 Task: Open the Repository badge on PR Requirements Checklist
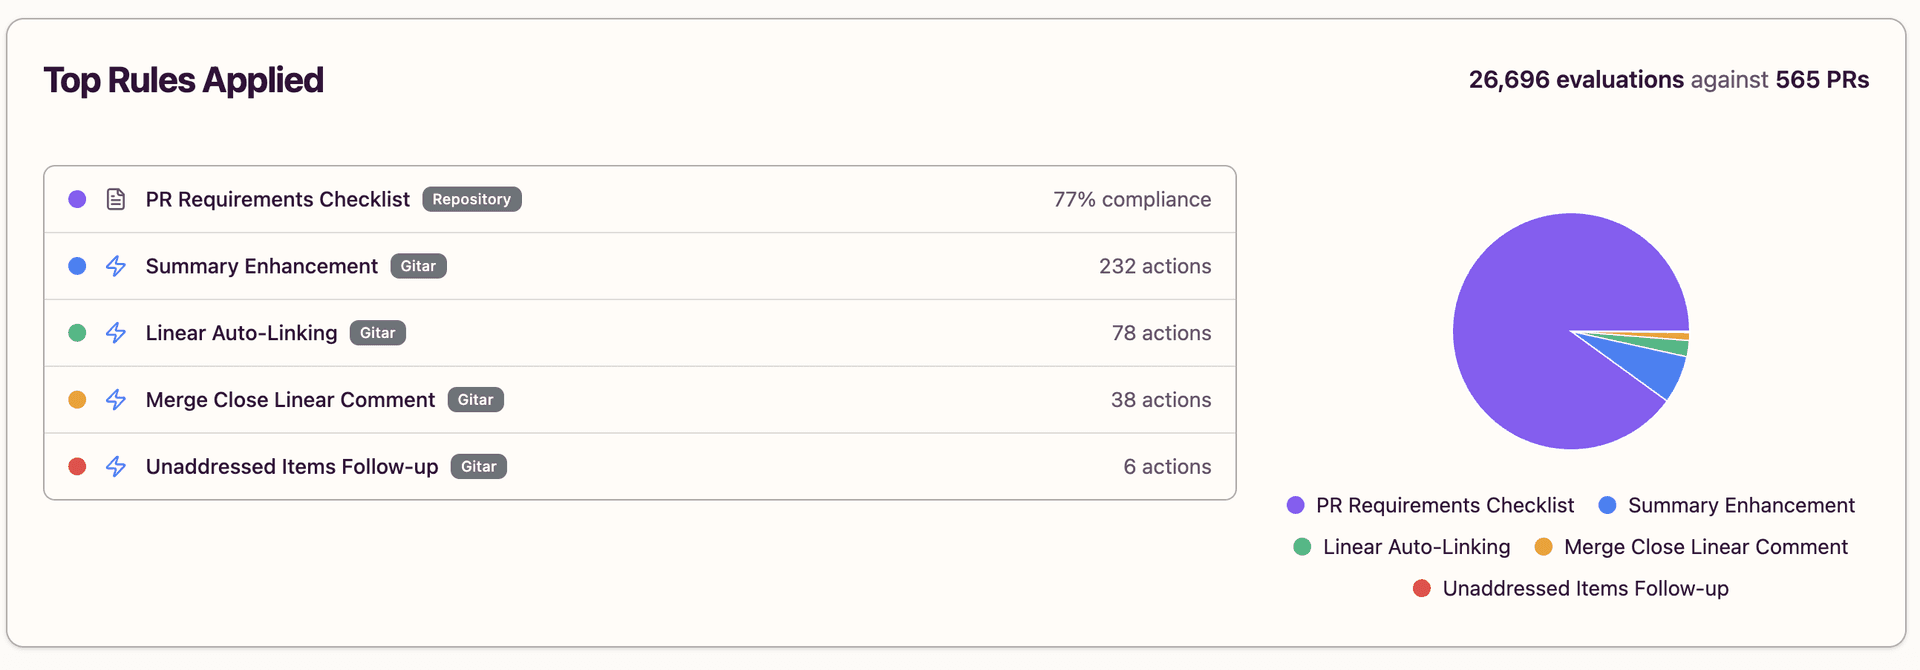pos(471,199)
